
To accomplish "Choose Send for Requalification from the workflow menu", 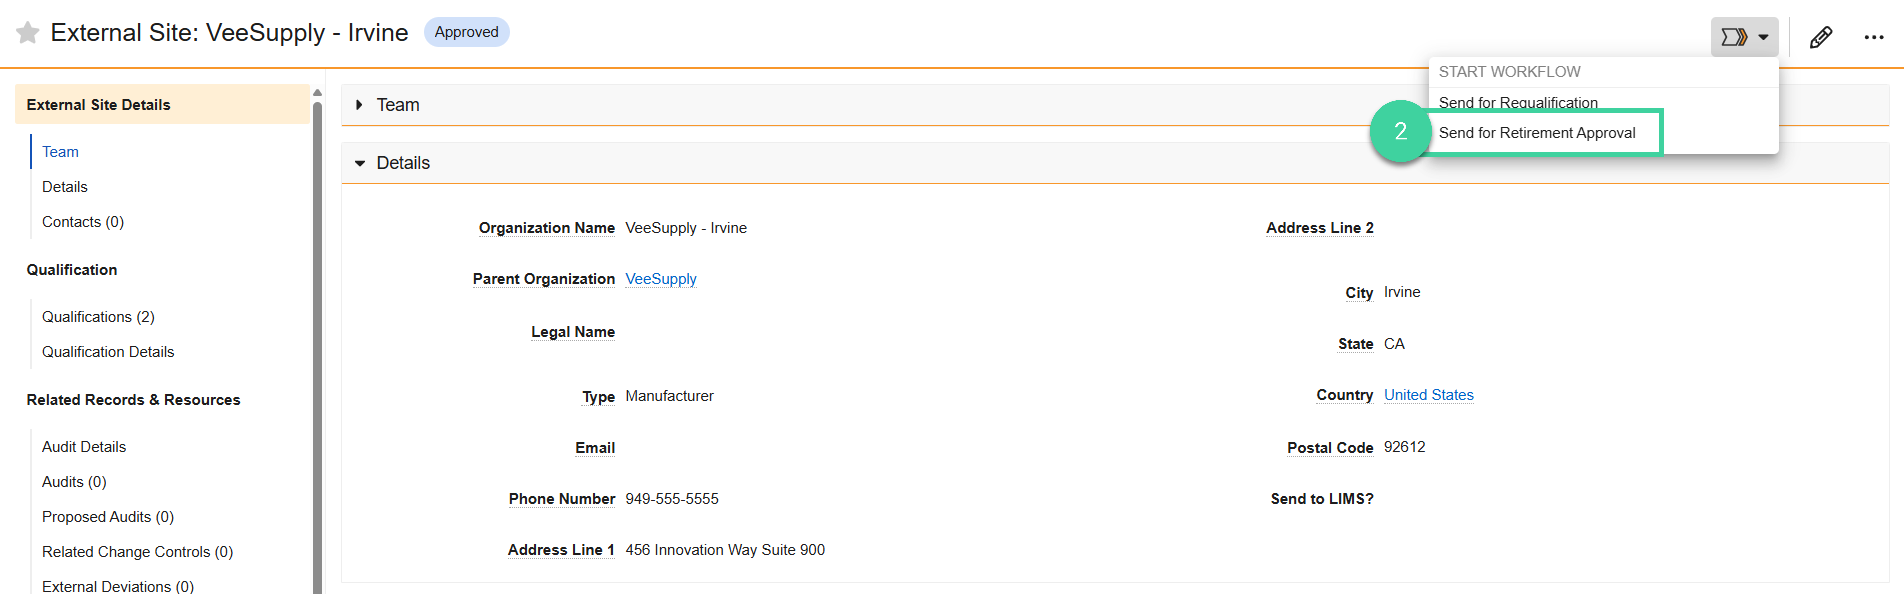I will click(x=1517, y=102).
